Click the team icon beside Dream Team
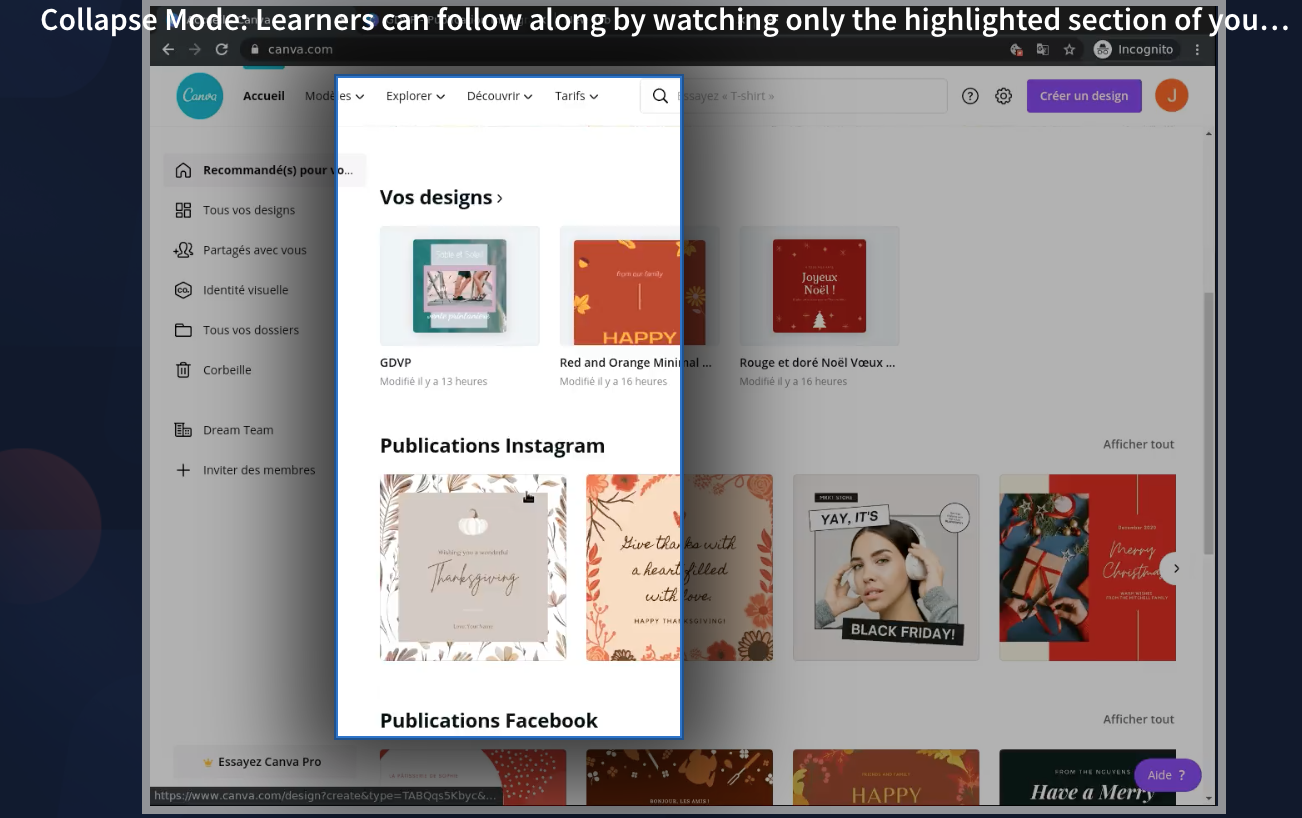 click(183, 430)
